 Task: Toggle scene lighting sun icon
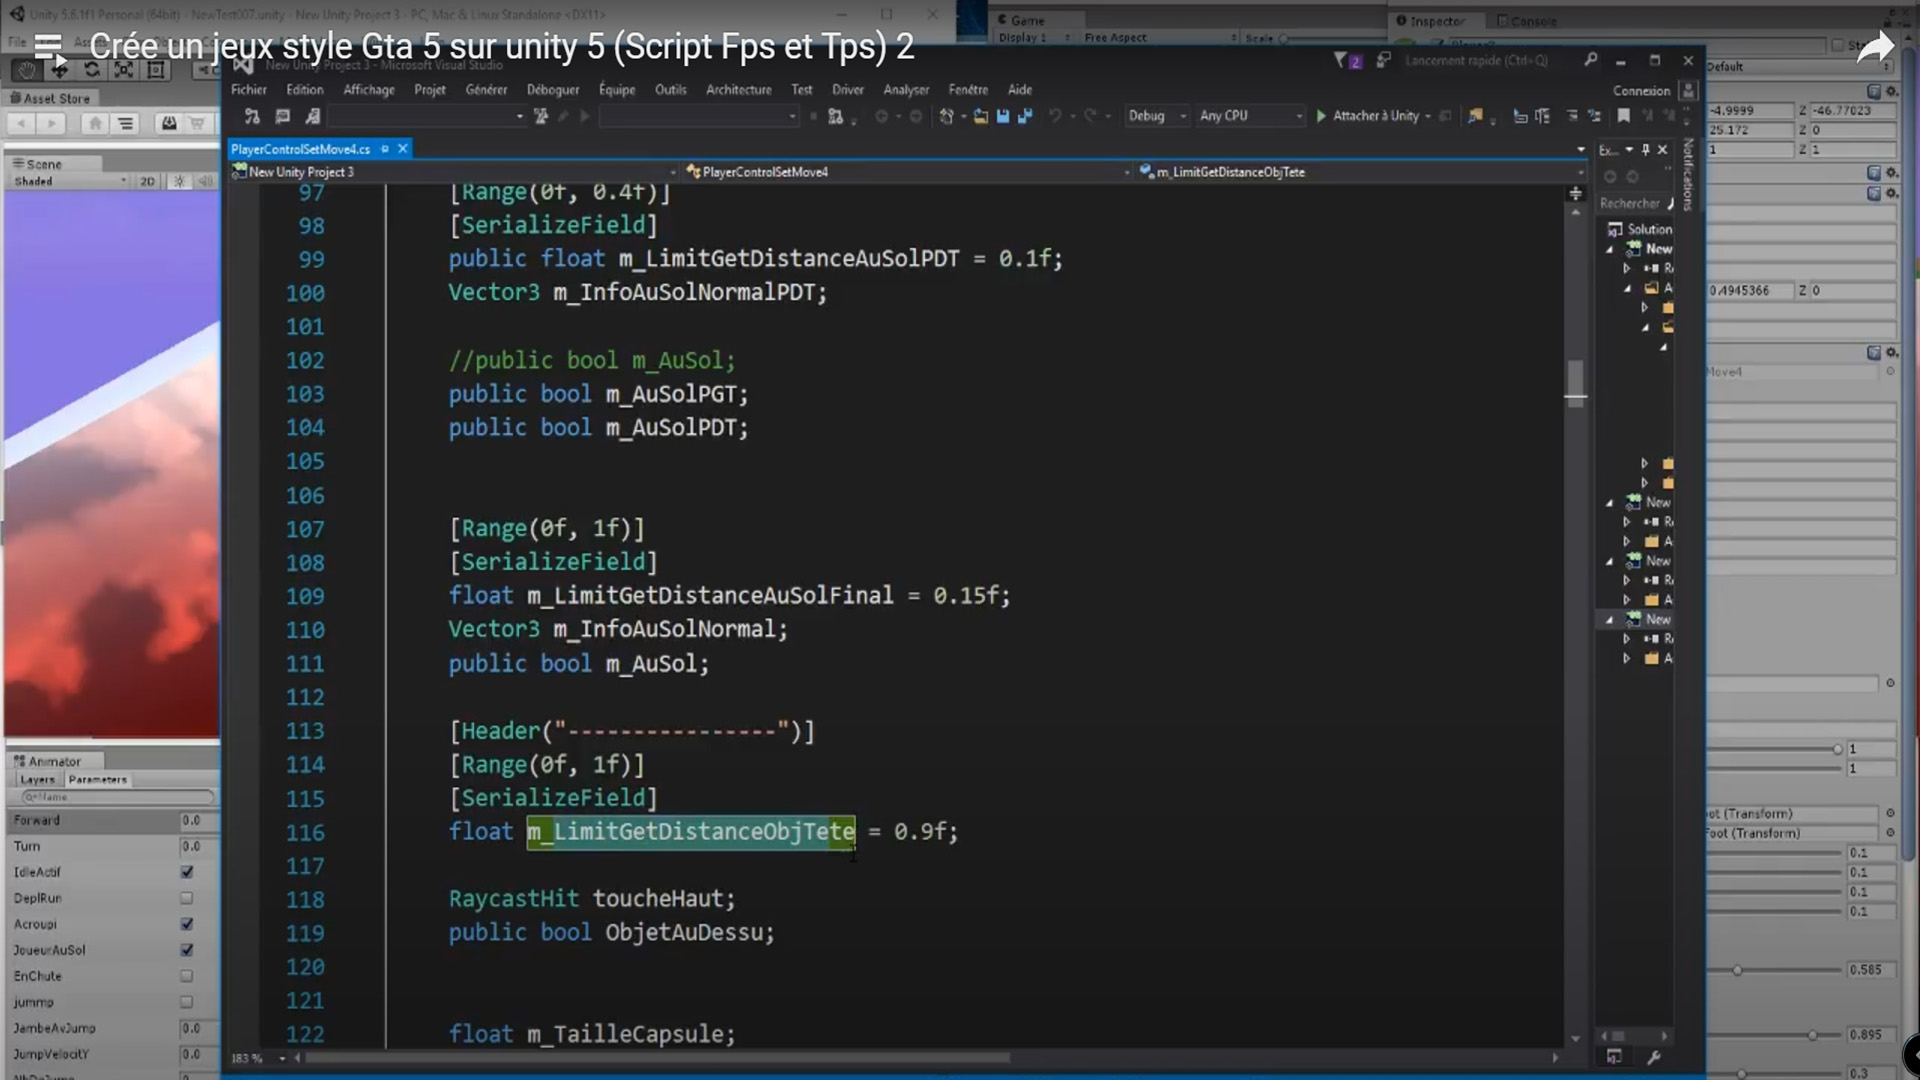[179, 181]
